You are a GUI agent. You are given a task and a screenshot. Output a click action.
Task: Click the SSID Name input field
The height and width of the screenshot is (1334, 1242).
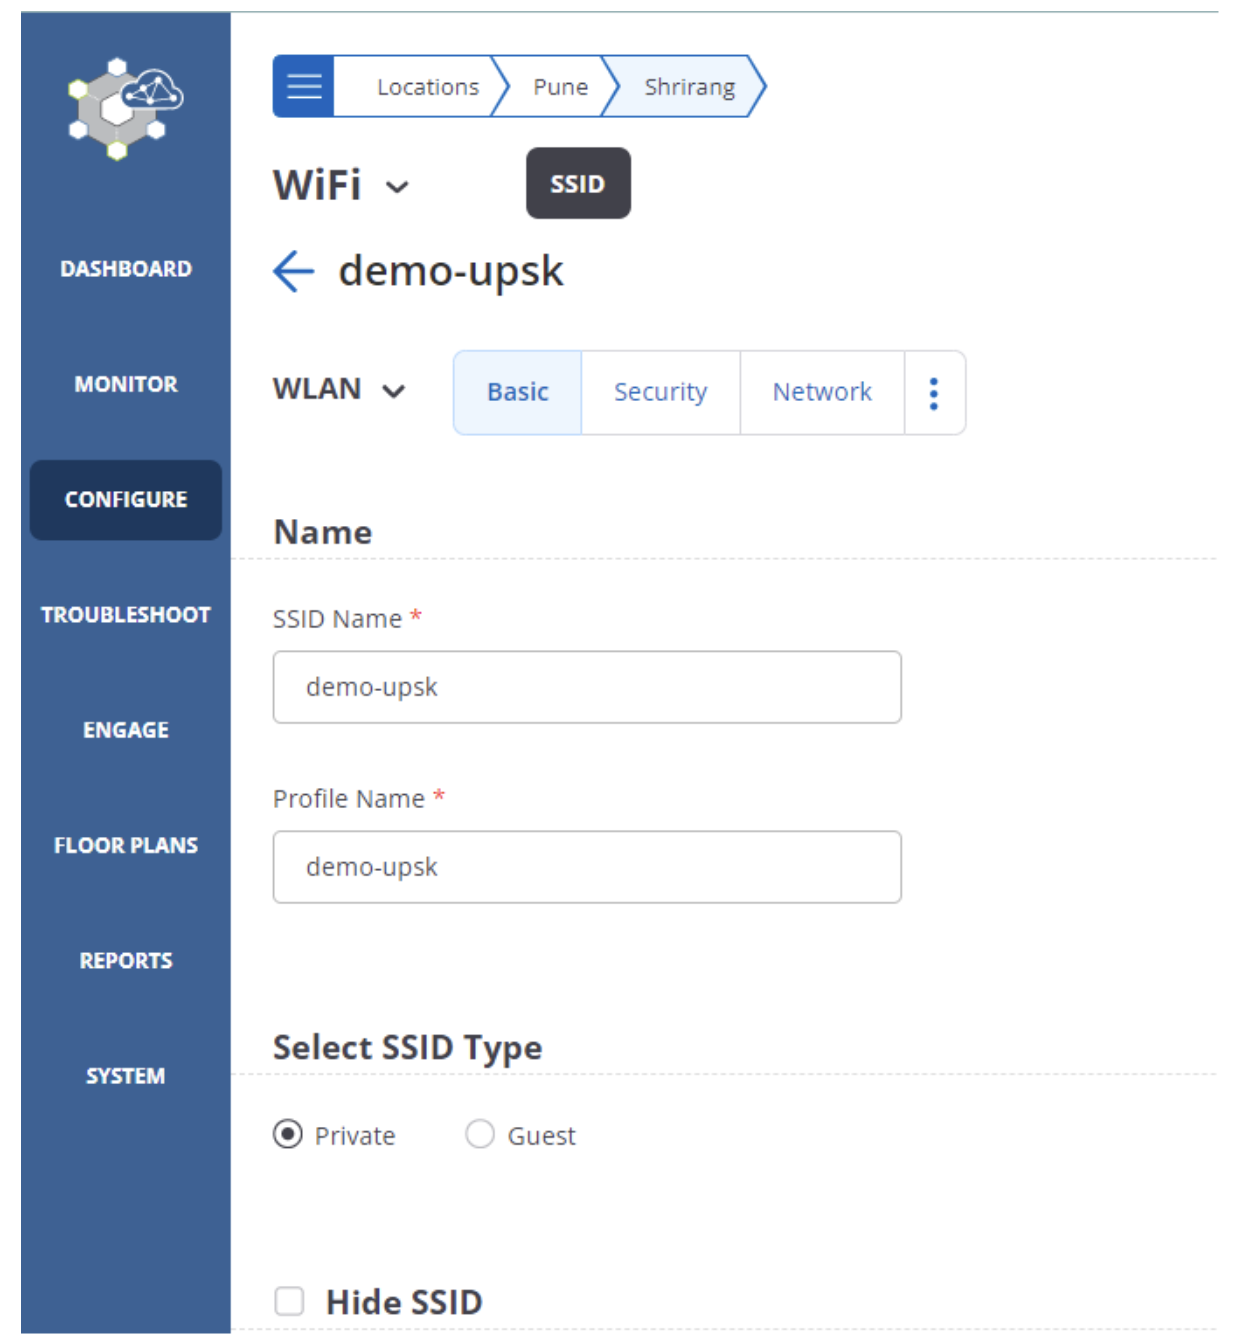(587, 687)
